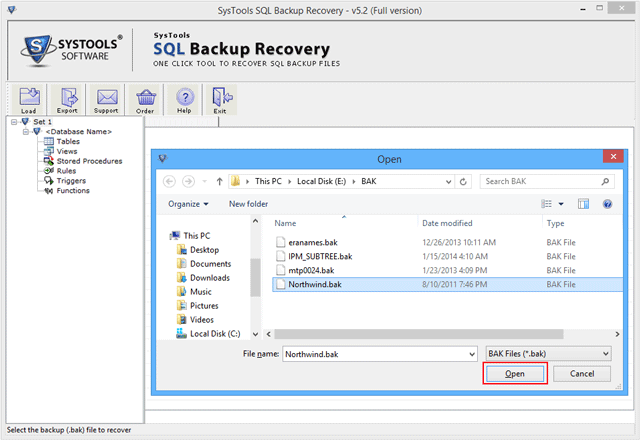The image size is (640, 440).
Task: Select Stored Procedures in the tree
Action: coord(89,161)
